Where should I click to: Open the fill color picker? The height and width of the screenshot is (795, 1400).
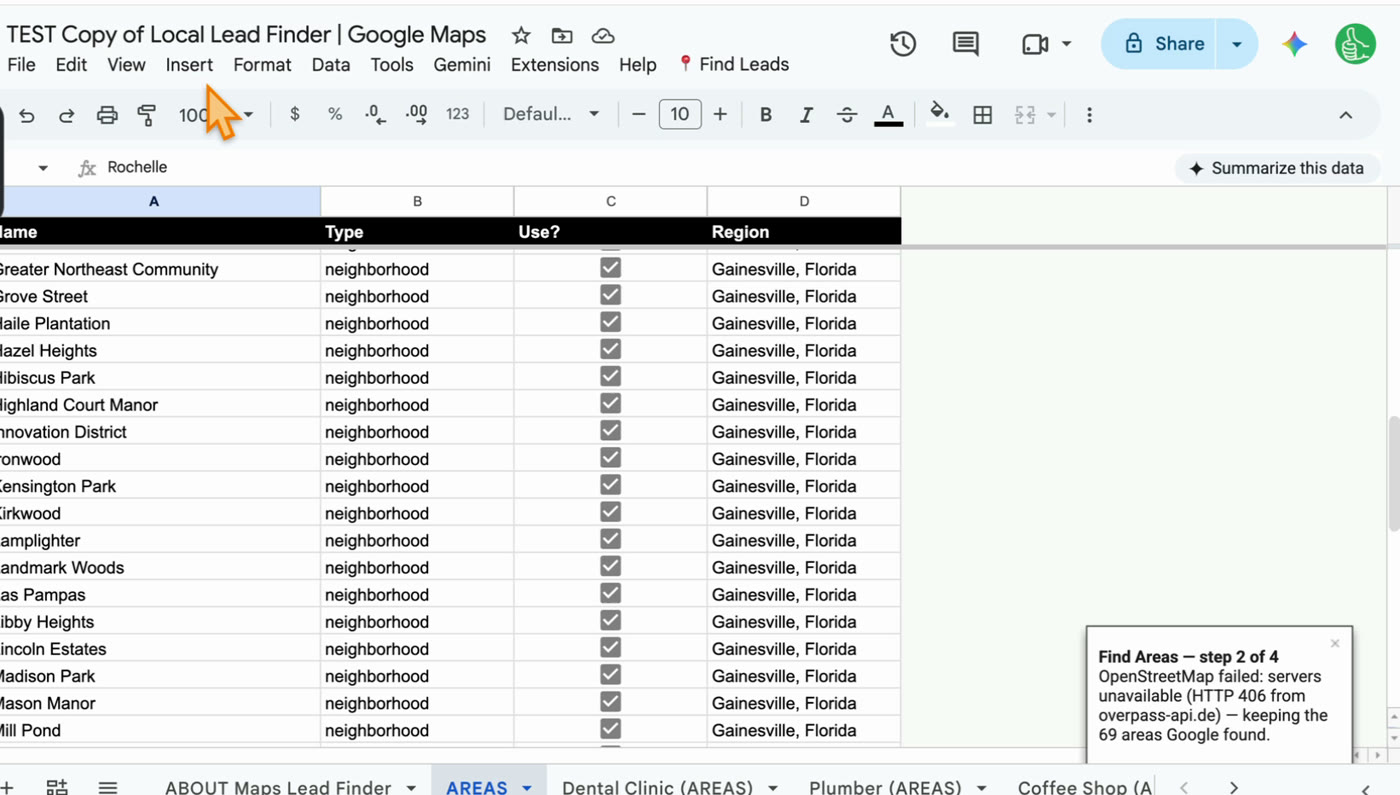[939, 114]
